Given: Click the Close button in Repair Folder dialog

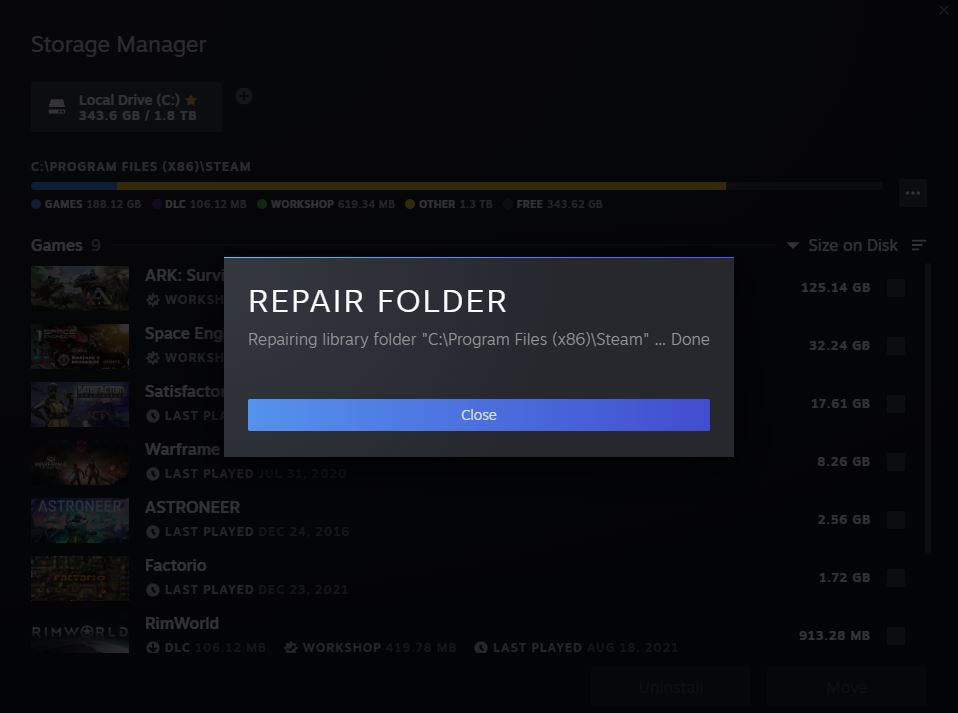Looking at the screenshot, I should click(478, 415).
